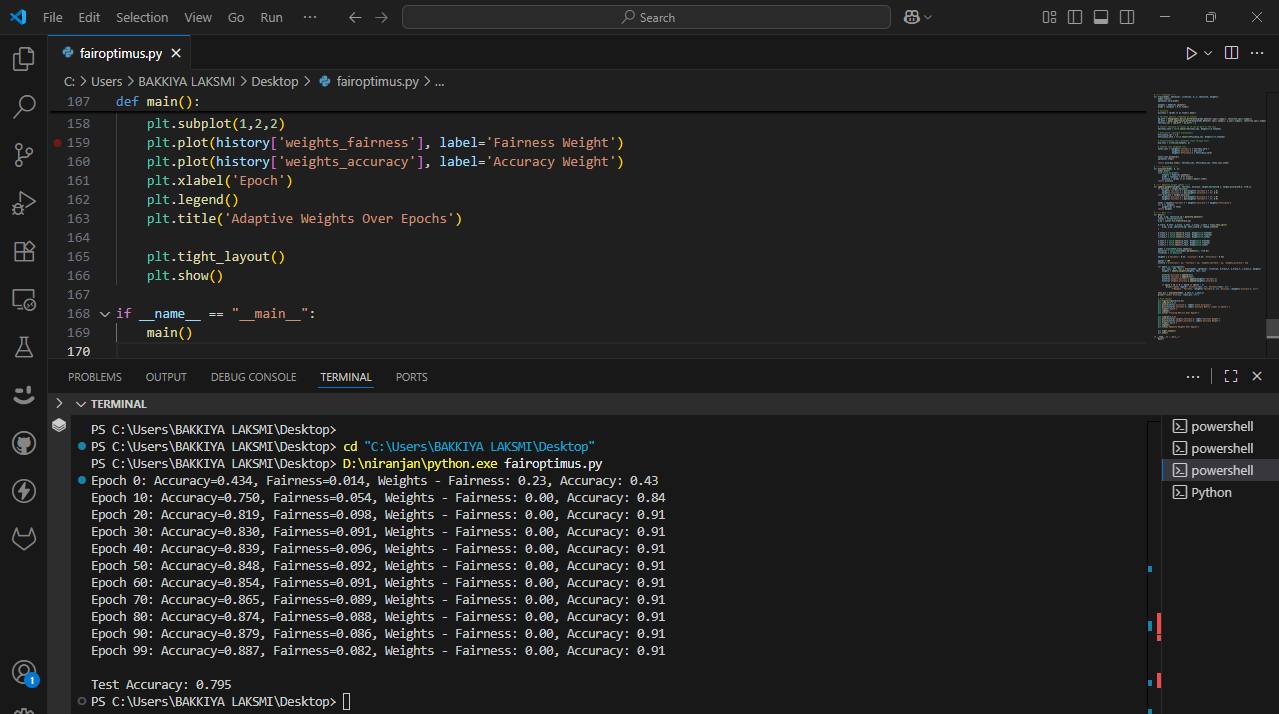The image size is (1279, 714).
Task: Toggle the primary side bar layout button
Action: (1075, 17)
